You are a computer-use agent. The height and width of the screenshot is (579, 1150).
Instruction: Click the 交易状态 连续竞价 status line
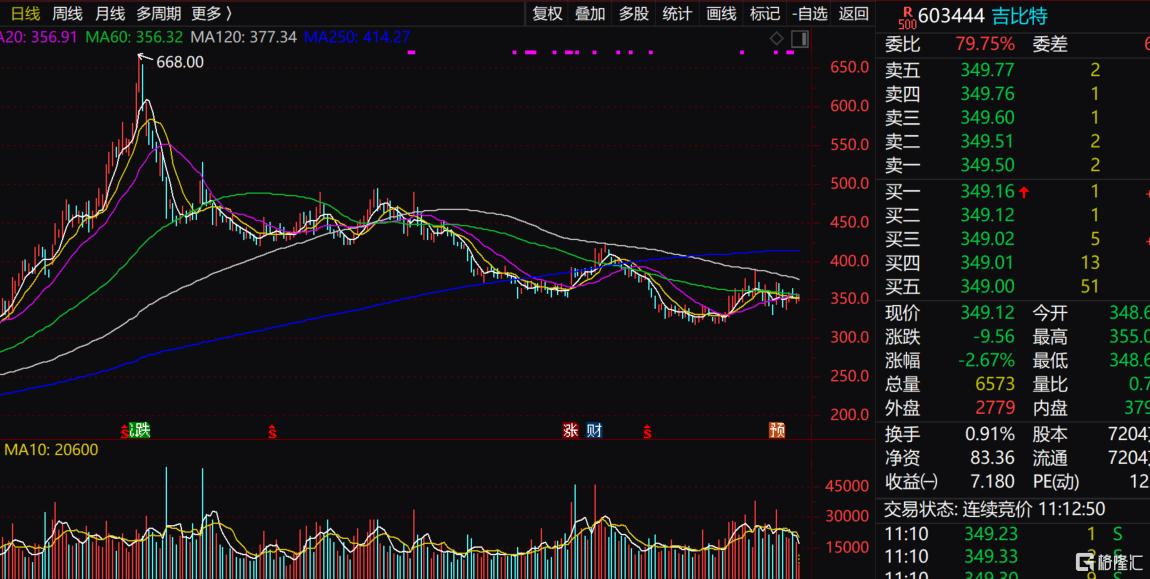pos(995,509)
